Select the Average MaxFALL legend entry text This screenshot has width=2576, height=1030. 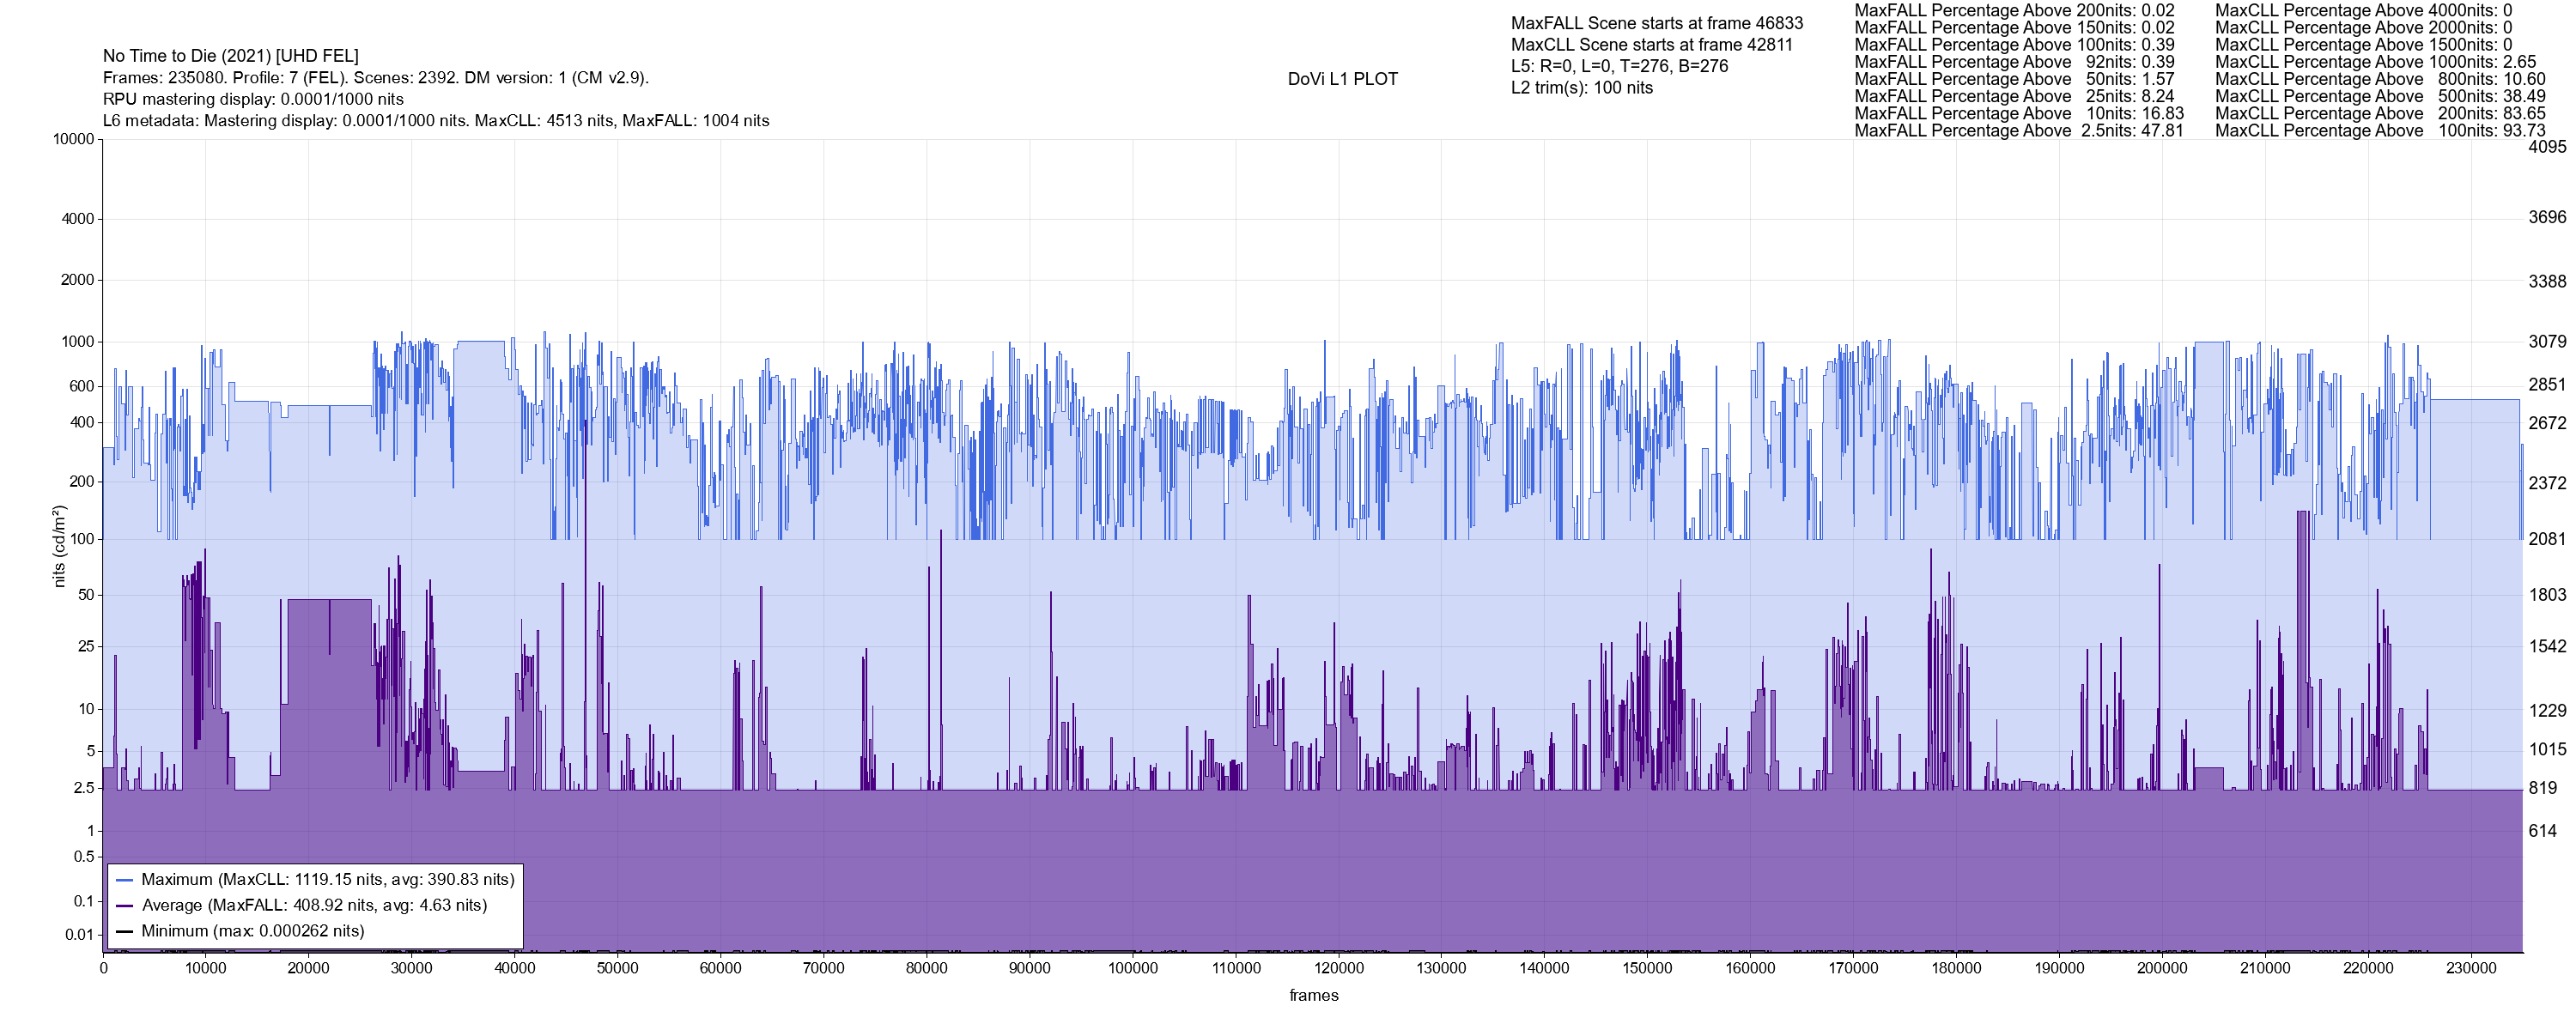pyautogui.click(x=314, y=906)
